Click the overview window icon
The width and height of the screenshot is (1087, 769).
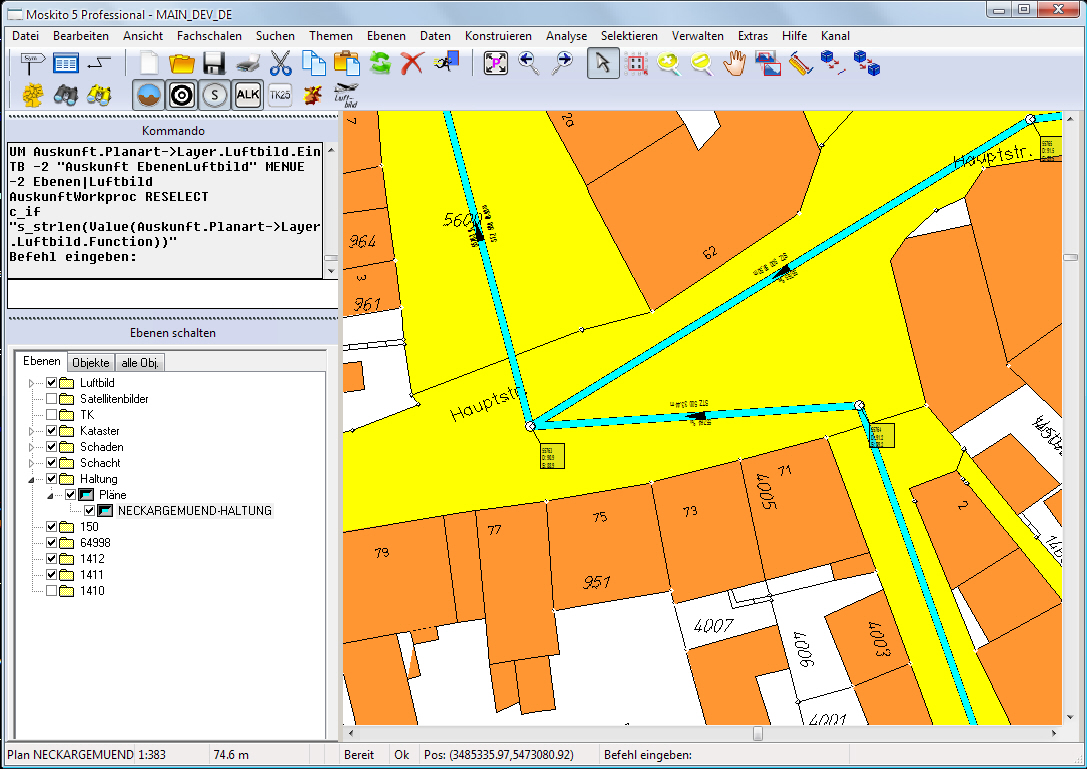[768, 64]
